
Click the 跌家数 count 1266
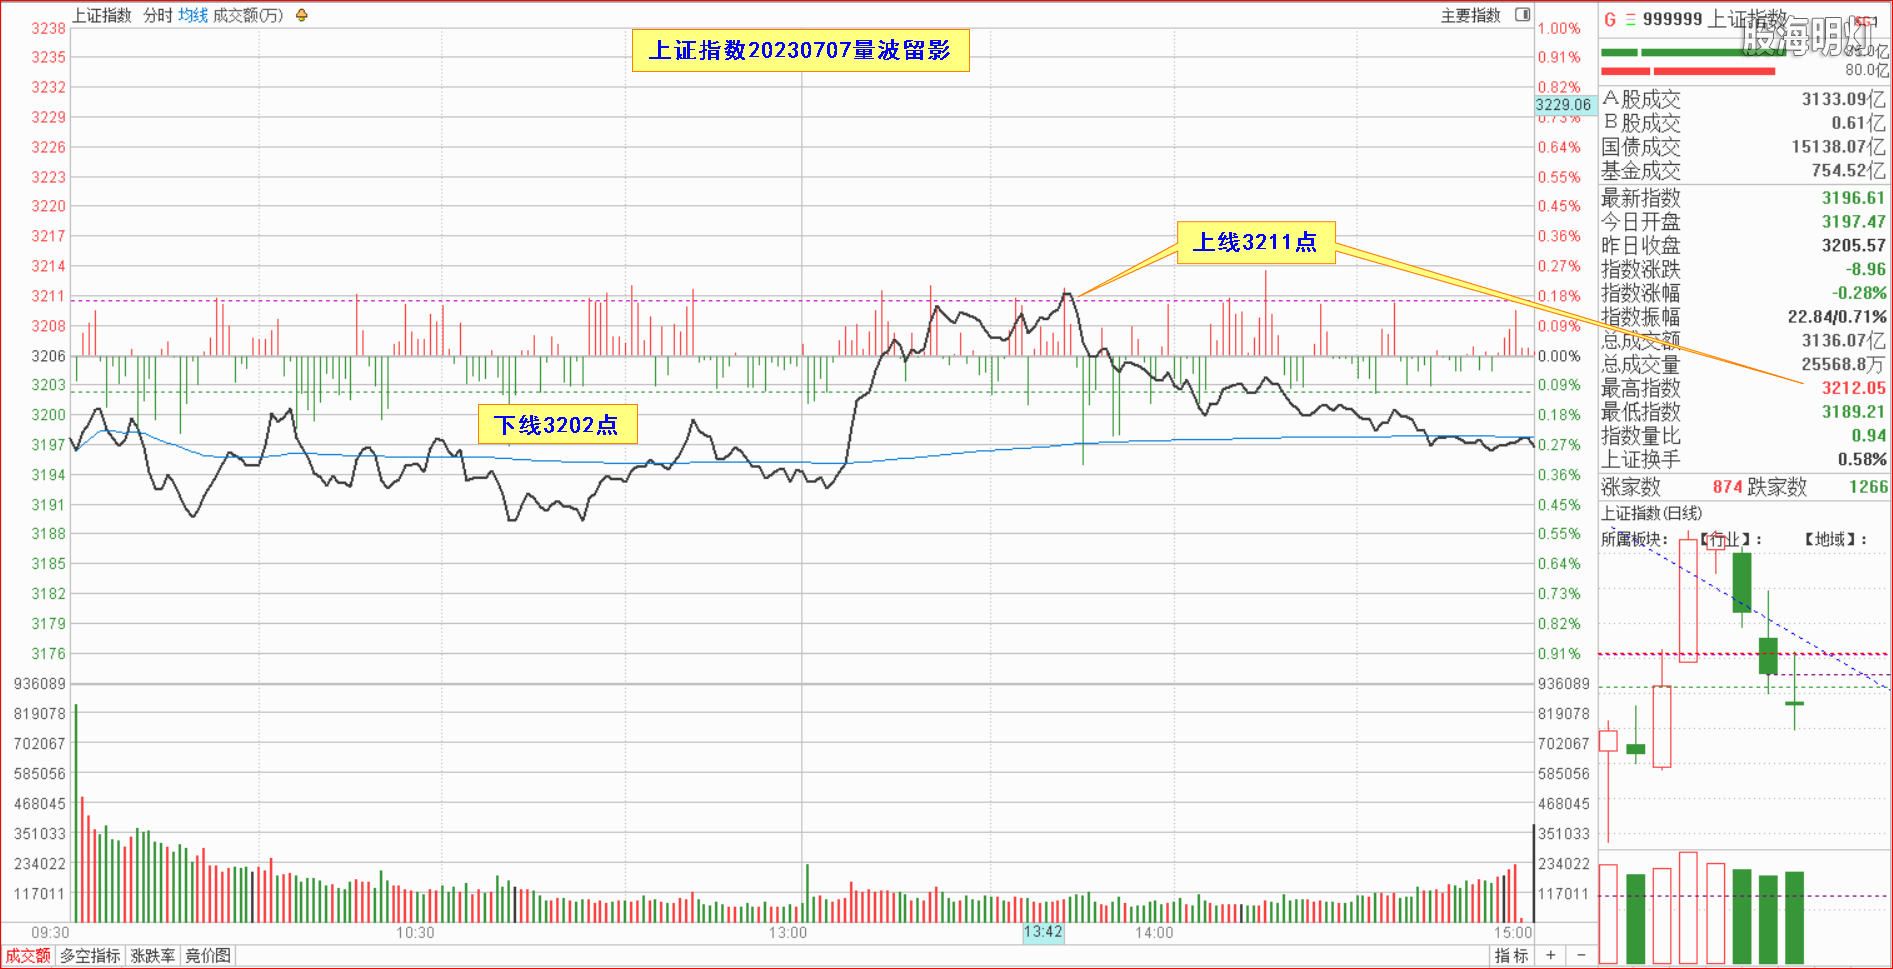[1868, 487]
